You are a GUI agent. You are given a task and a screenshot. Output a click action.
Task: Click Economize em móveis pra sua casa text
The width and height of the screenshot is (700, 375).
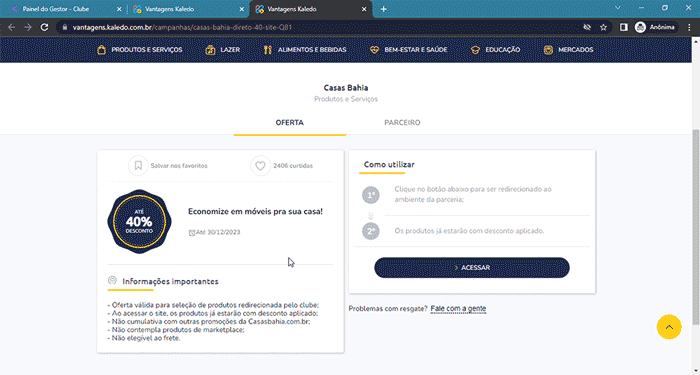(255, 212)
